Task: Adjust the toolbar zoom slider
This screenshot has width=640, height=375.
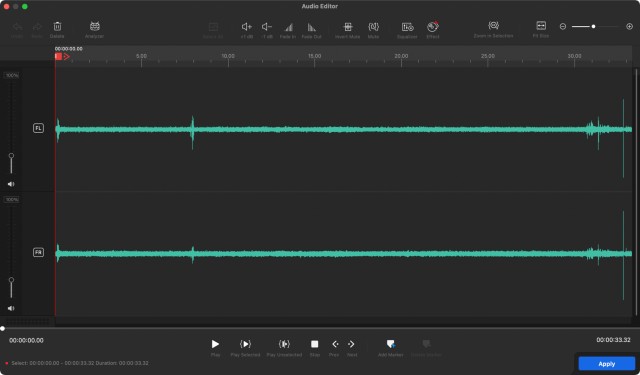Action: click(593, 27)
